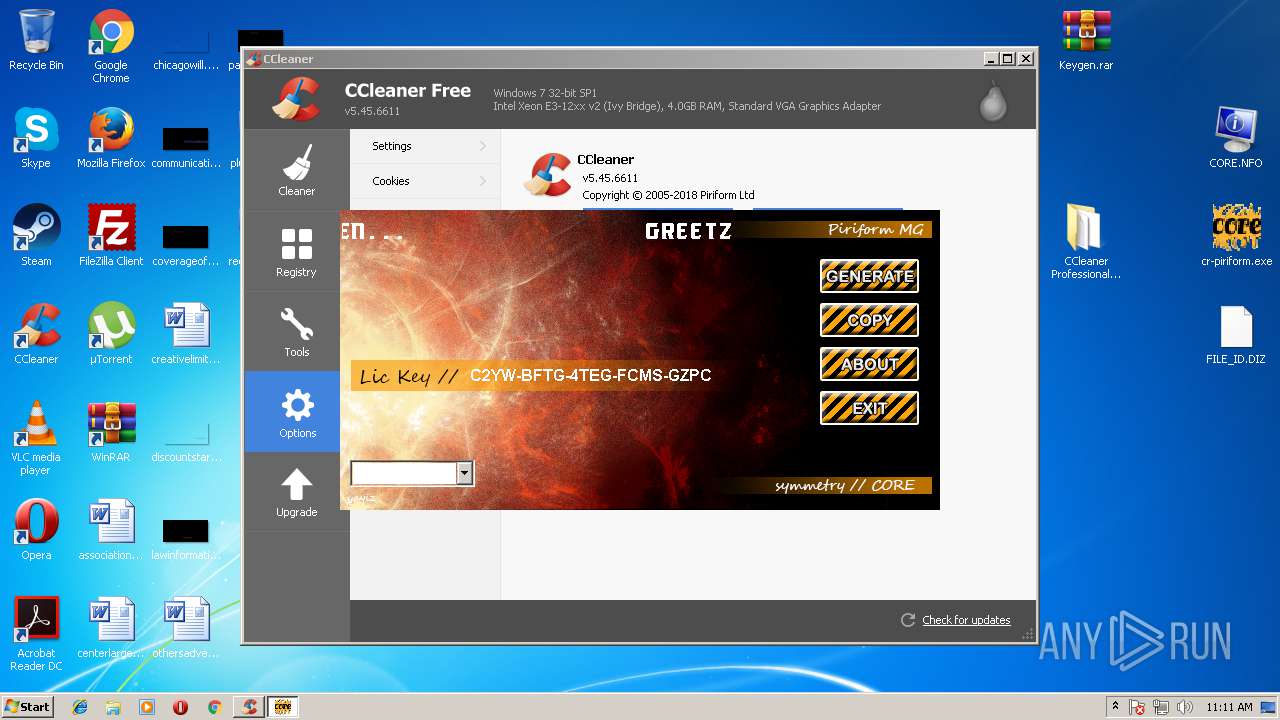Switch to the CORE keygen taskbar button
This screenshot has width=1280, height=720.
pyautogui.click(x=282, y=707)
